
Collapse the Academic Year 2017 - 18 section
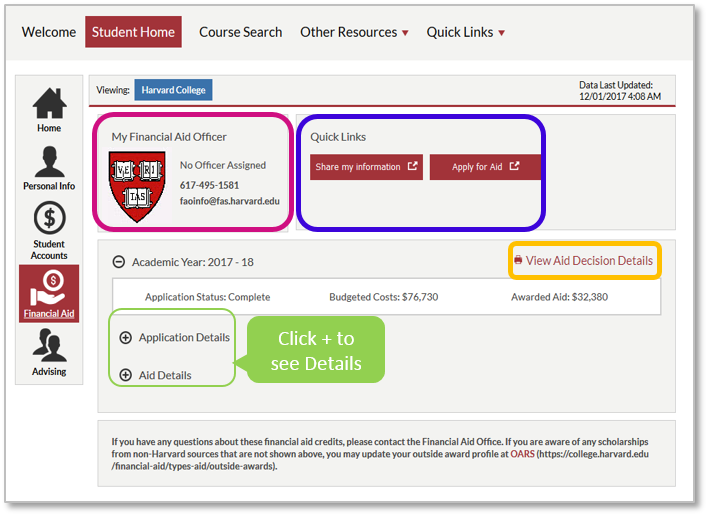(119, 262)
